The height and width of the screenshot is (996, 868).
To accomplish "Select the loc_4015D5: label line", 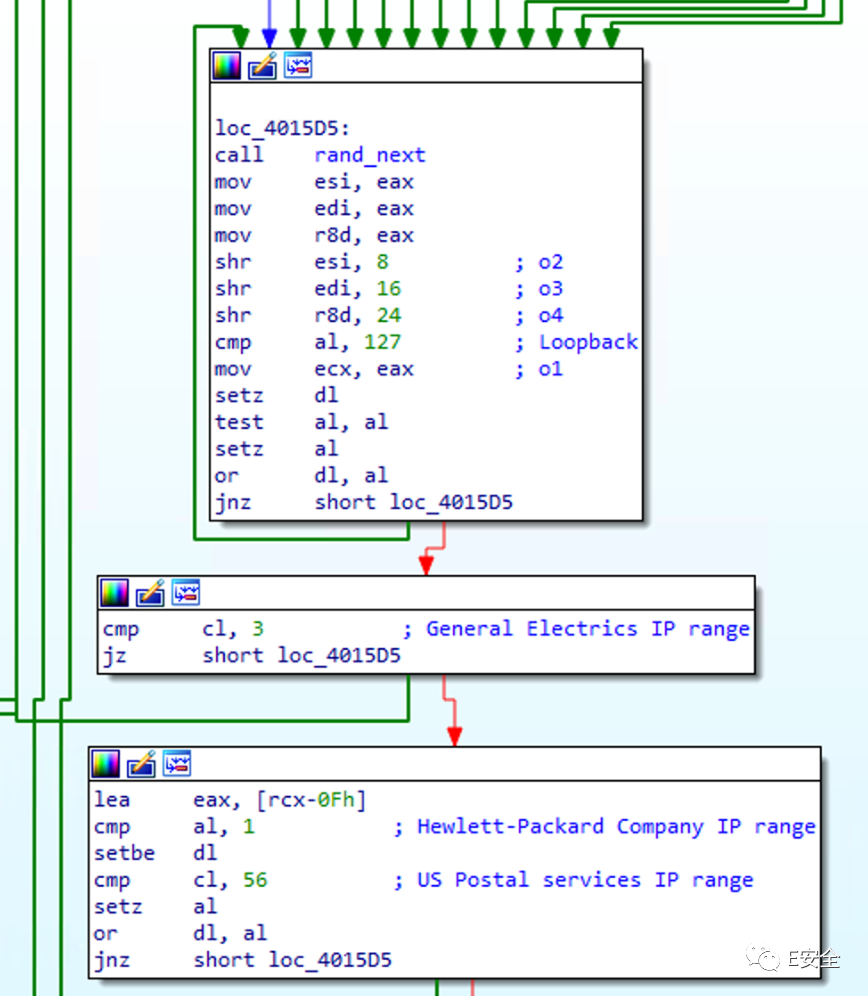I will pos(283,128).
